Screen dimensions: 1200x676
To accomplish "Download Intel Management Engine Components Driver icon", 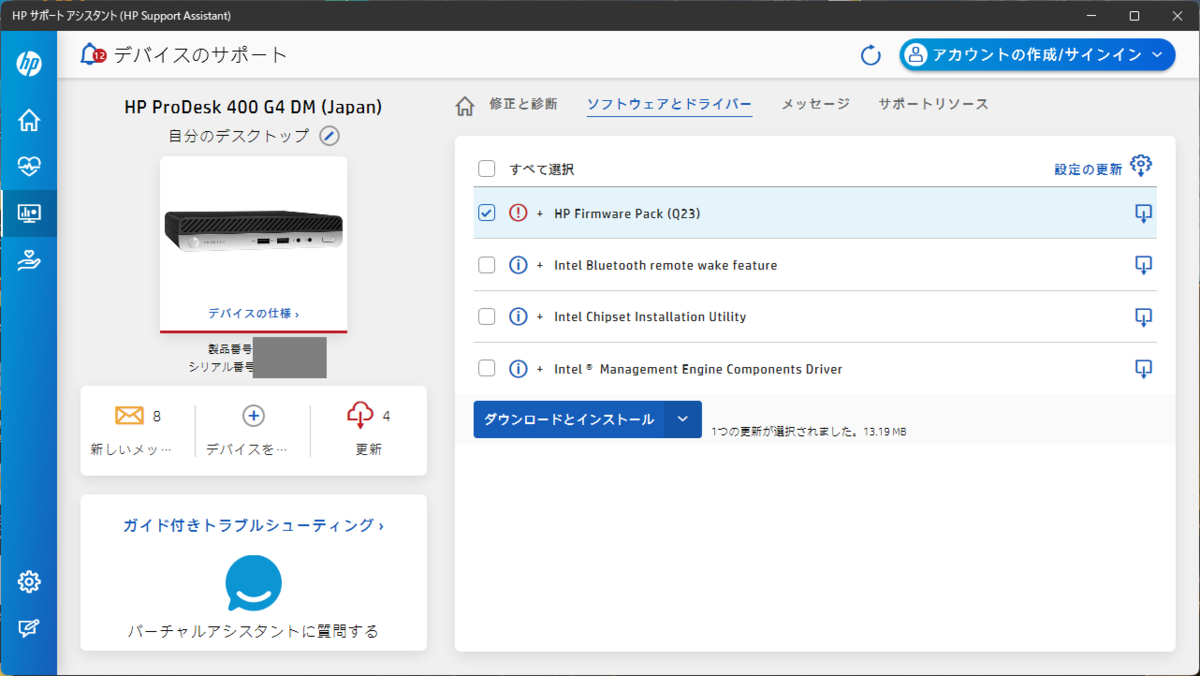I will (1144, 369).
